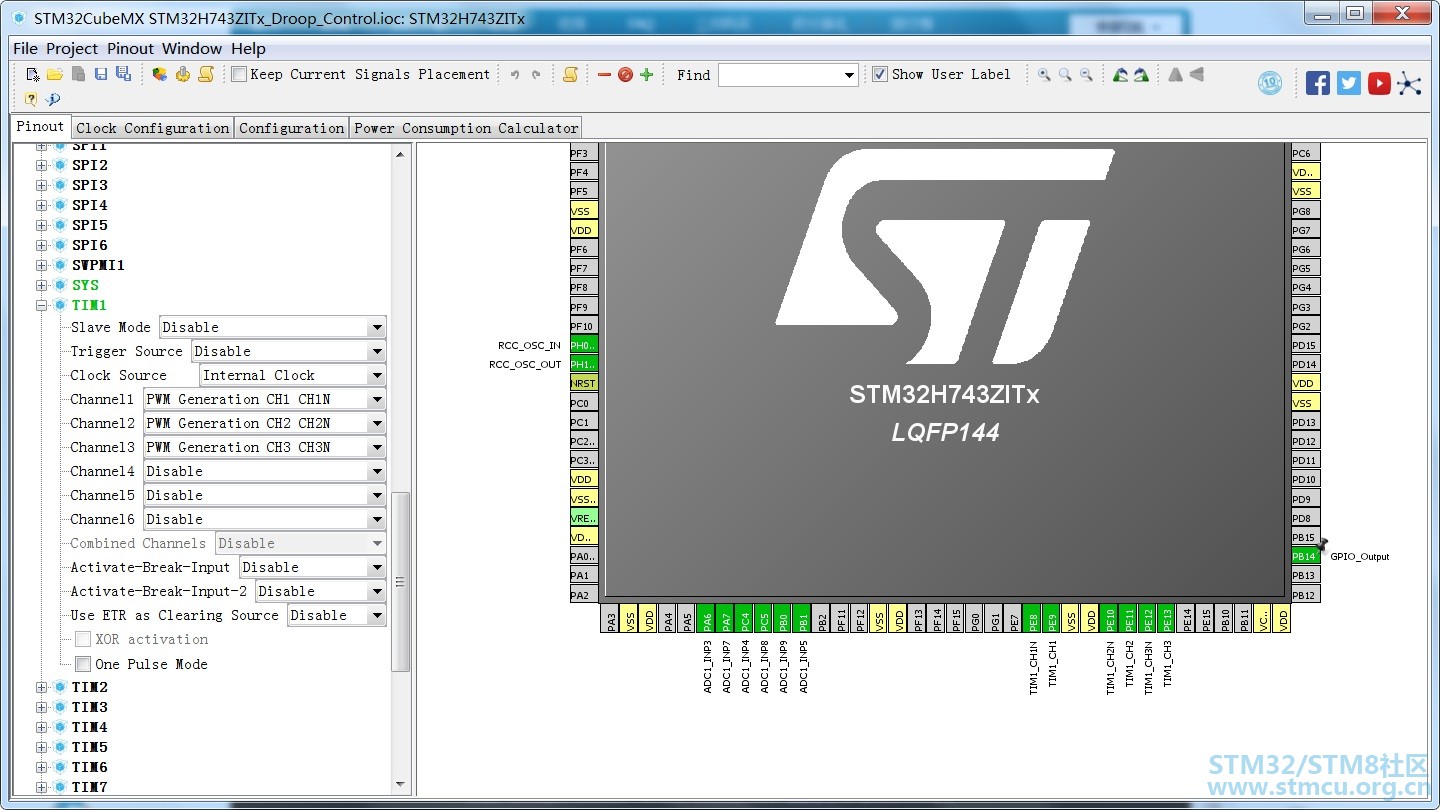Open the Channel6 dropdown
Image resolution: width=1440 pixels, height=810 pixels.
click(x=265, y=519)
